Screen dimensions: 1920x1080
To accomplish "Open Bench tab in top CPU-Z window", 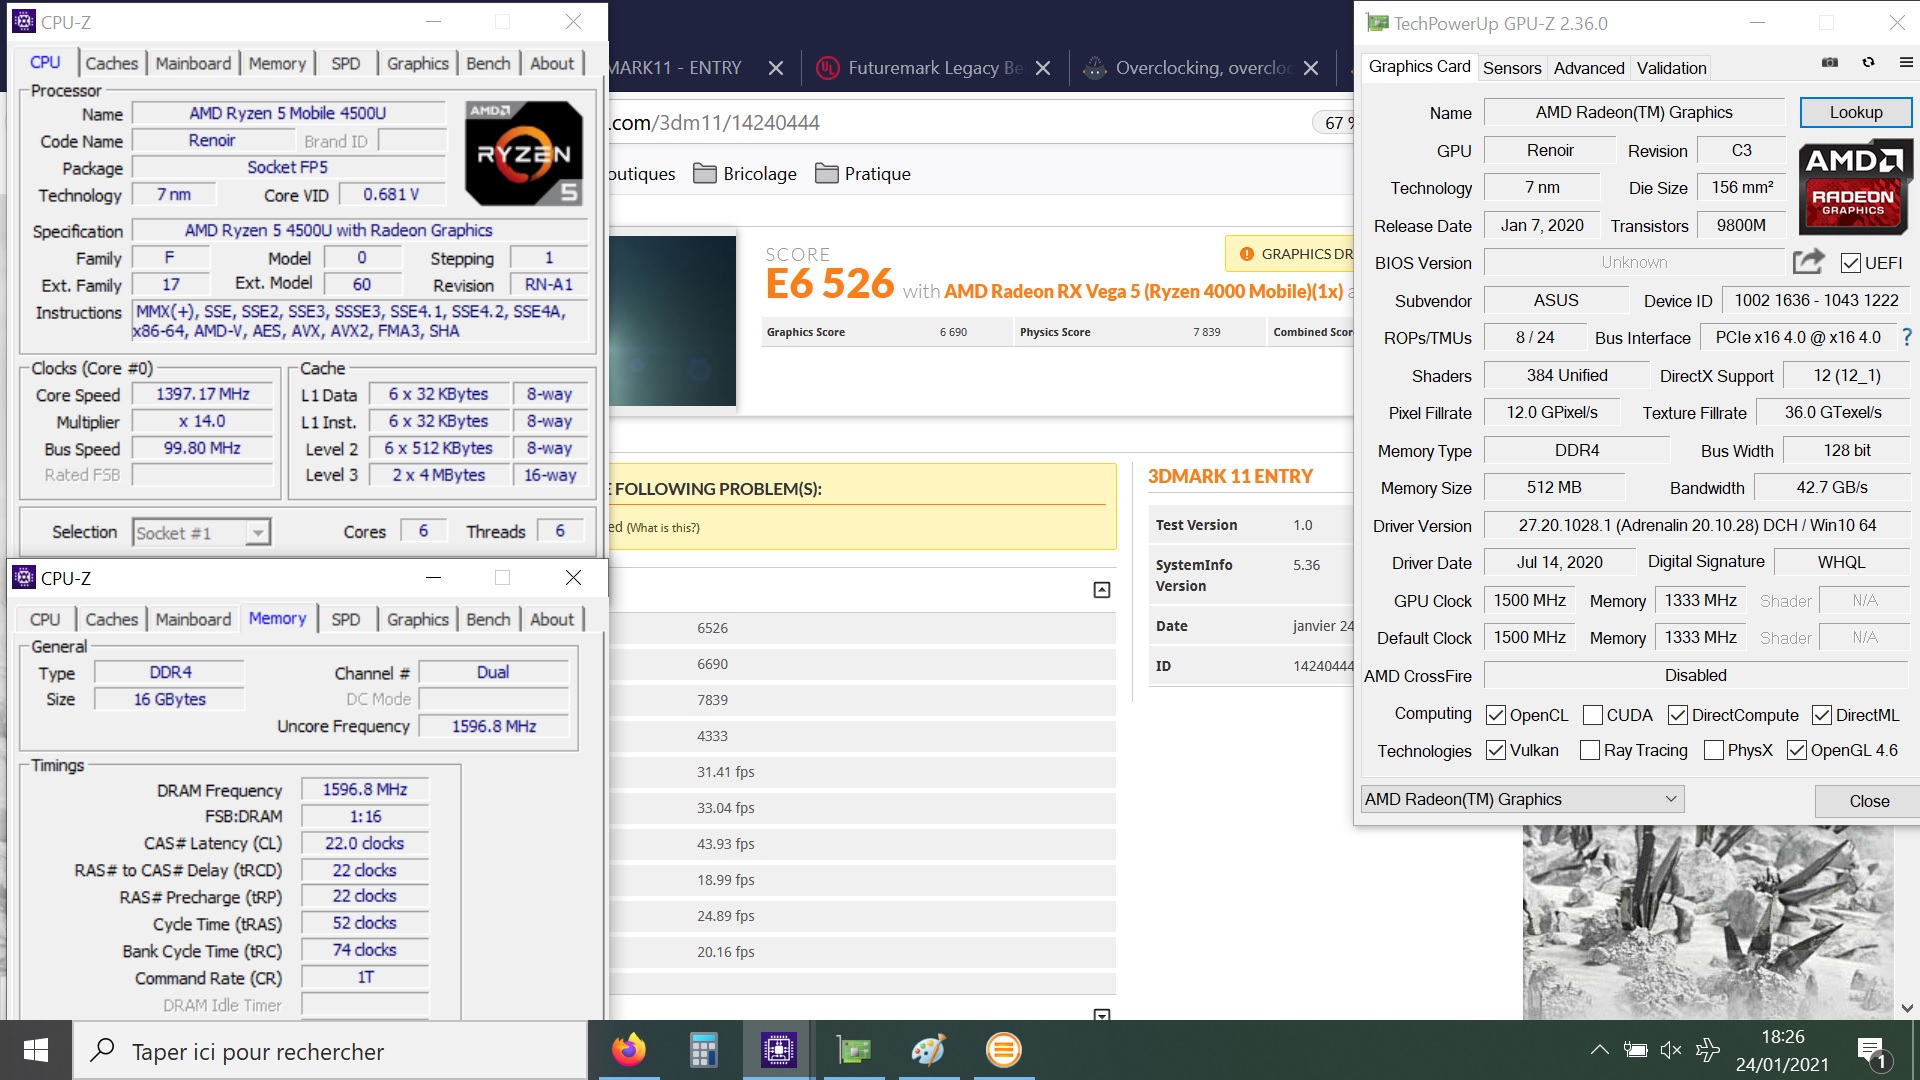I will tap(488, 63).
